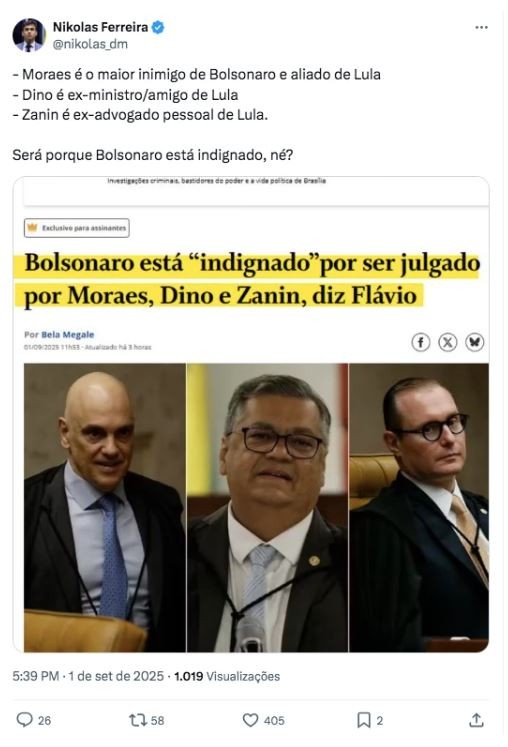Click the Nikolas Ferreira display name

[100, 27]
